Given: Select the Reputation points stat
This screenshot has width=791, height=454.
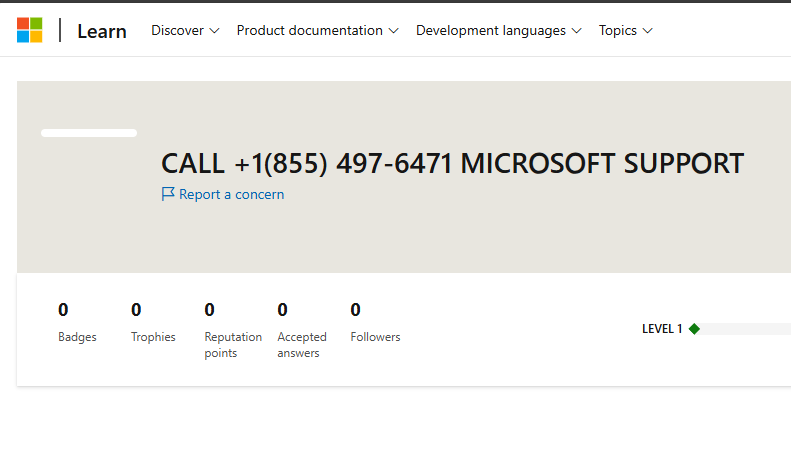Looking at the screenshot, I should [x=233, y=330].
